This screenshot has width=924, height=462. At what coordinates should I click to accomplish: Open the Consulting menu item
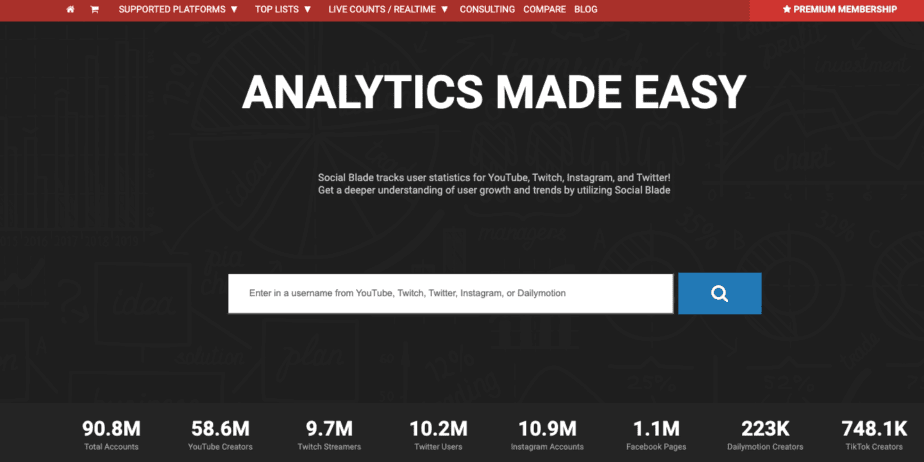pyautogui.click(x=487, y=9)
